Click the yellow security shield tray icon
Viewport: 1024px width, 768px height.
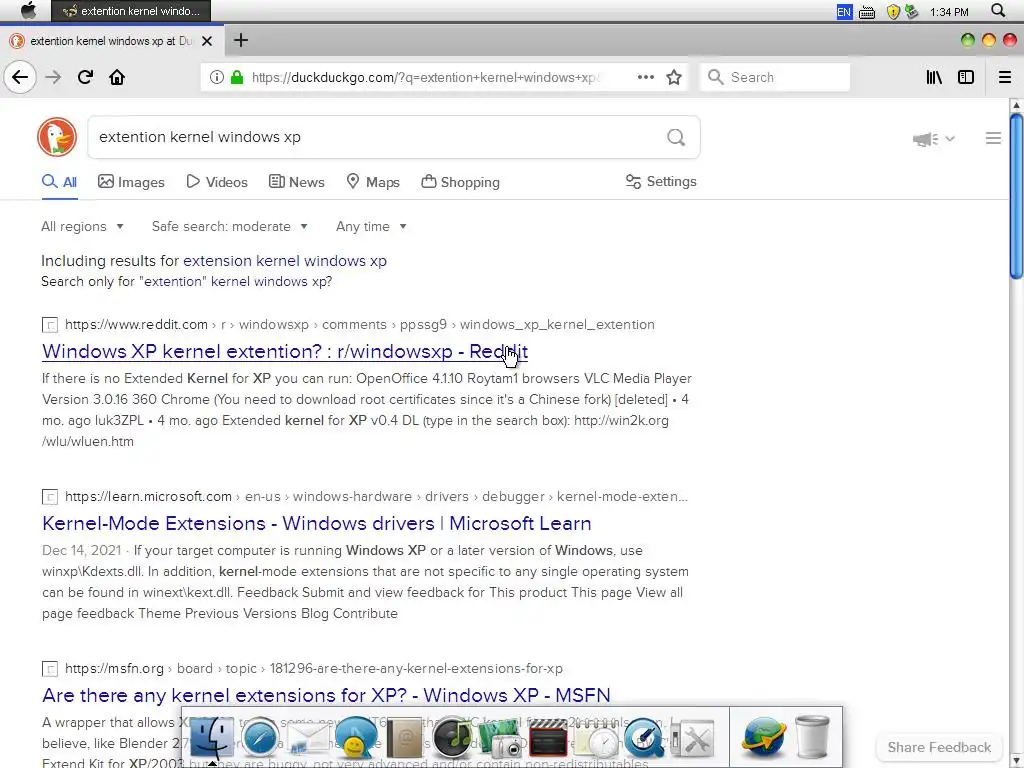(893, 12)
